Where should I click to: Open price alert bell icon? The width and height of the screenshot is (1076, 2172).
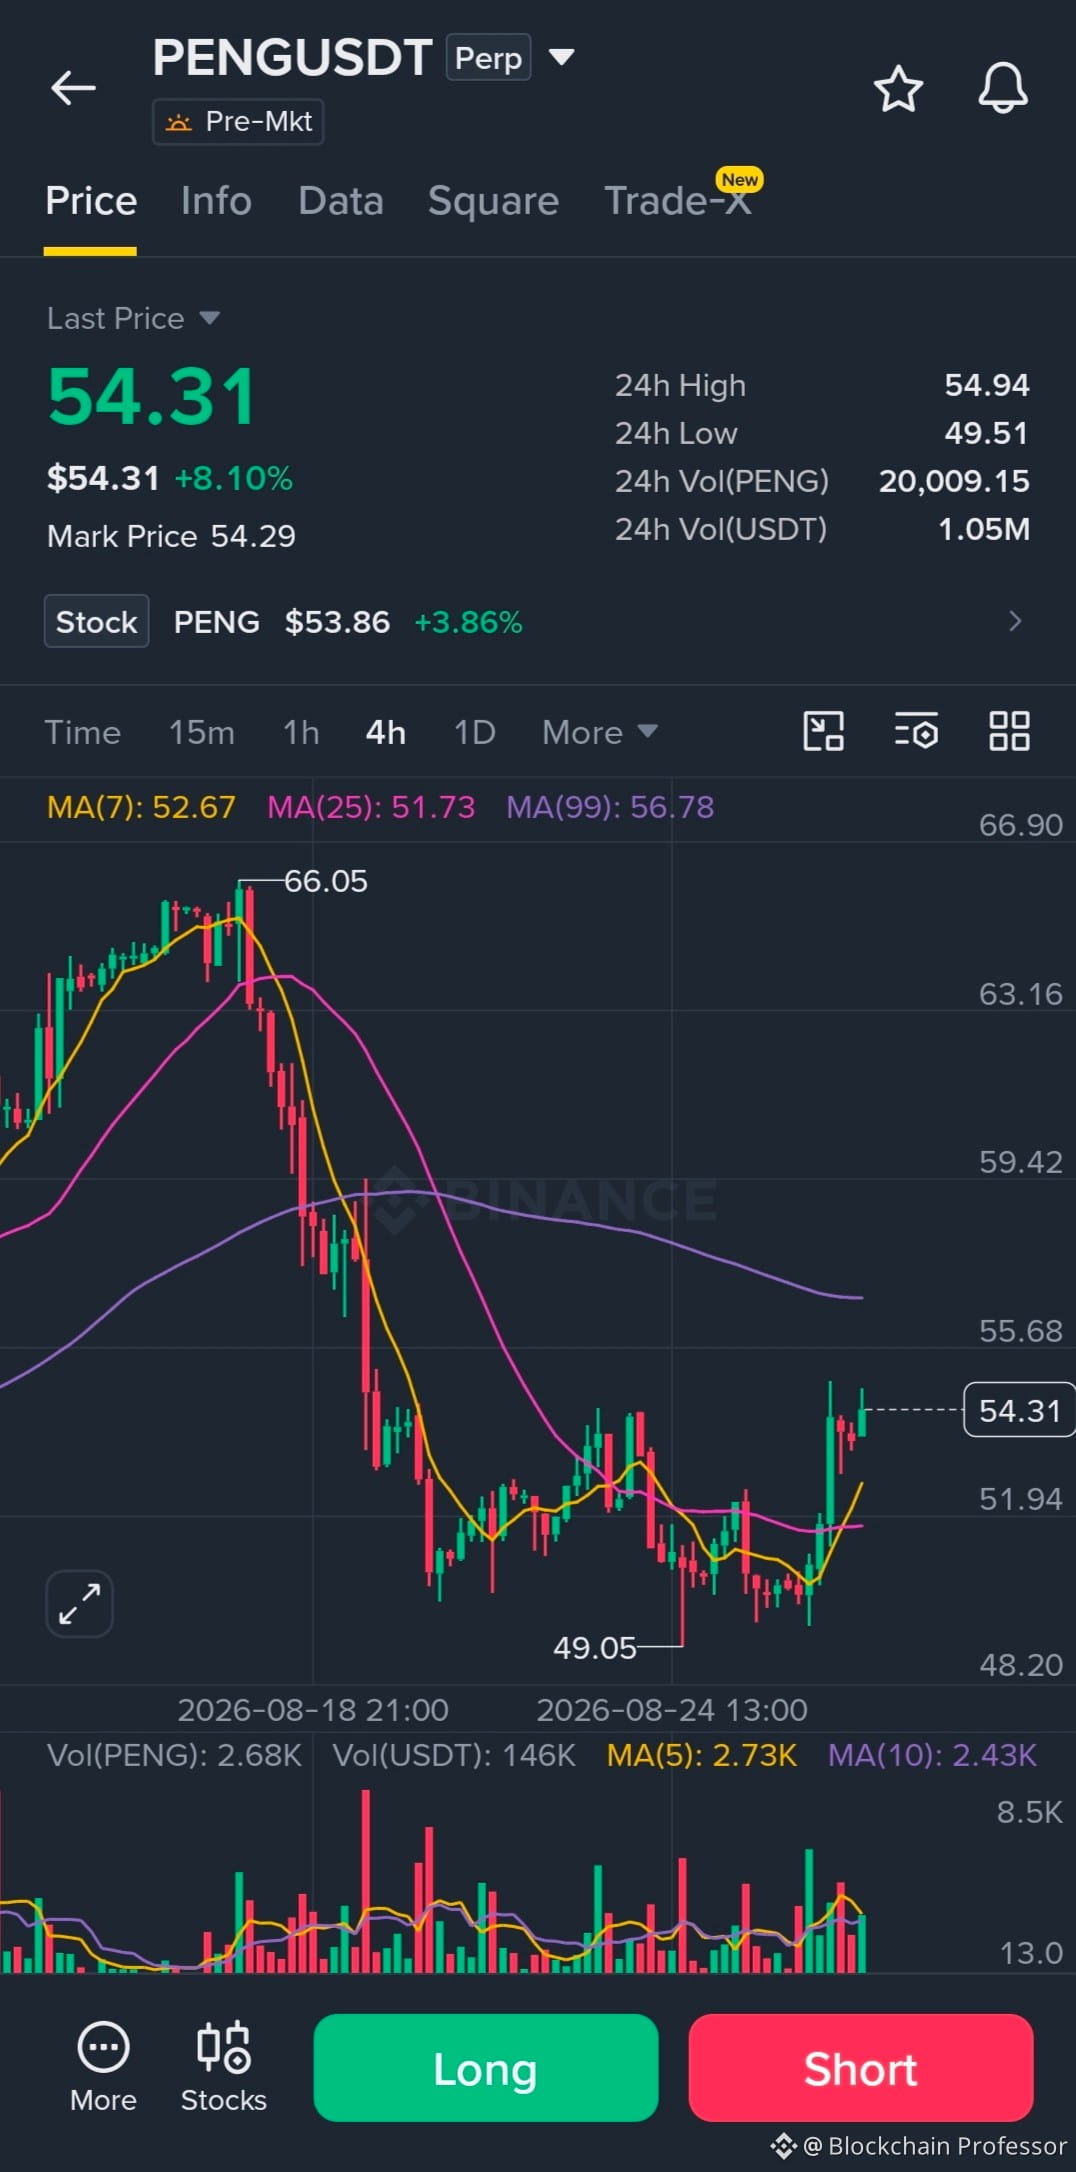(x=1003, y=88)
